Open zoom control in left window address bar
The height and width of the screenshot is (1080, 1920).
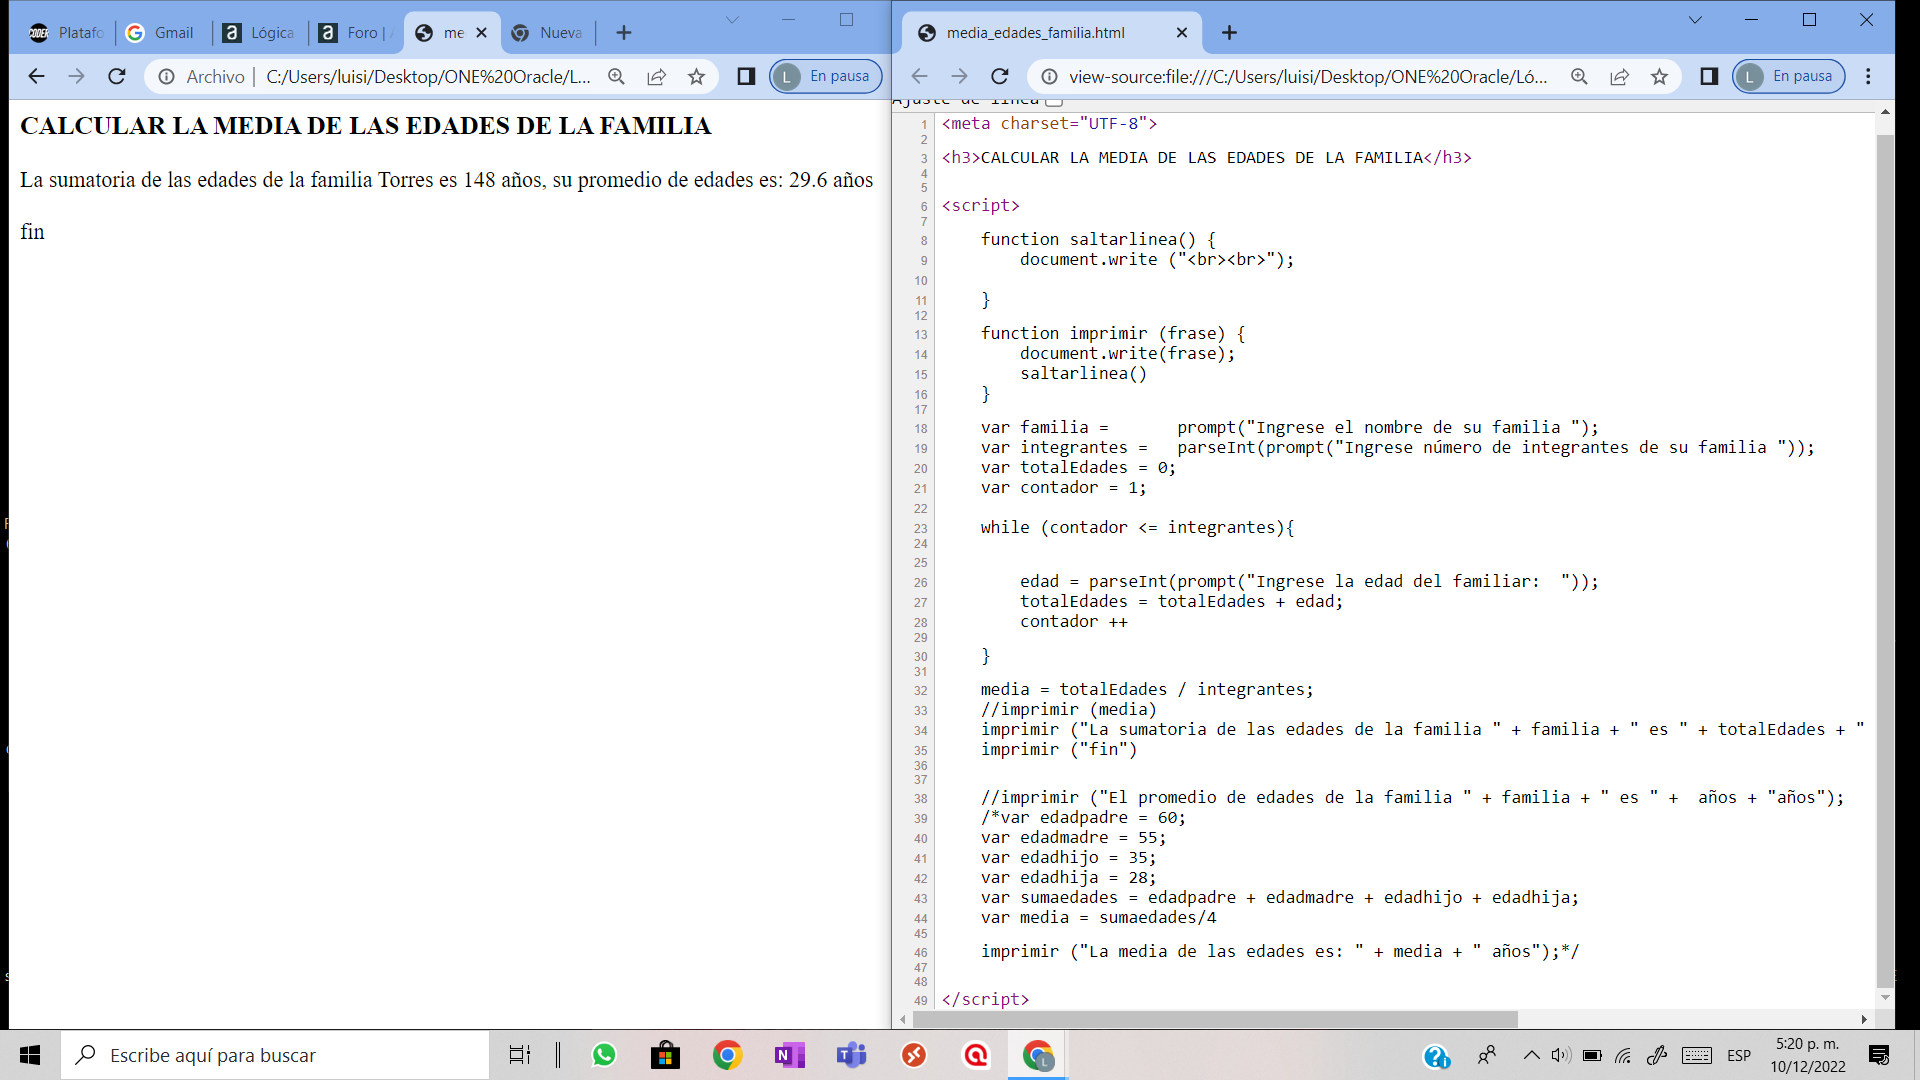[617, 76]
